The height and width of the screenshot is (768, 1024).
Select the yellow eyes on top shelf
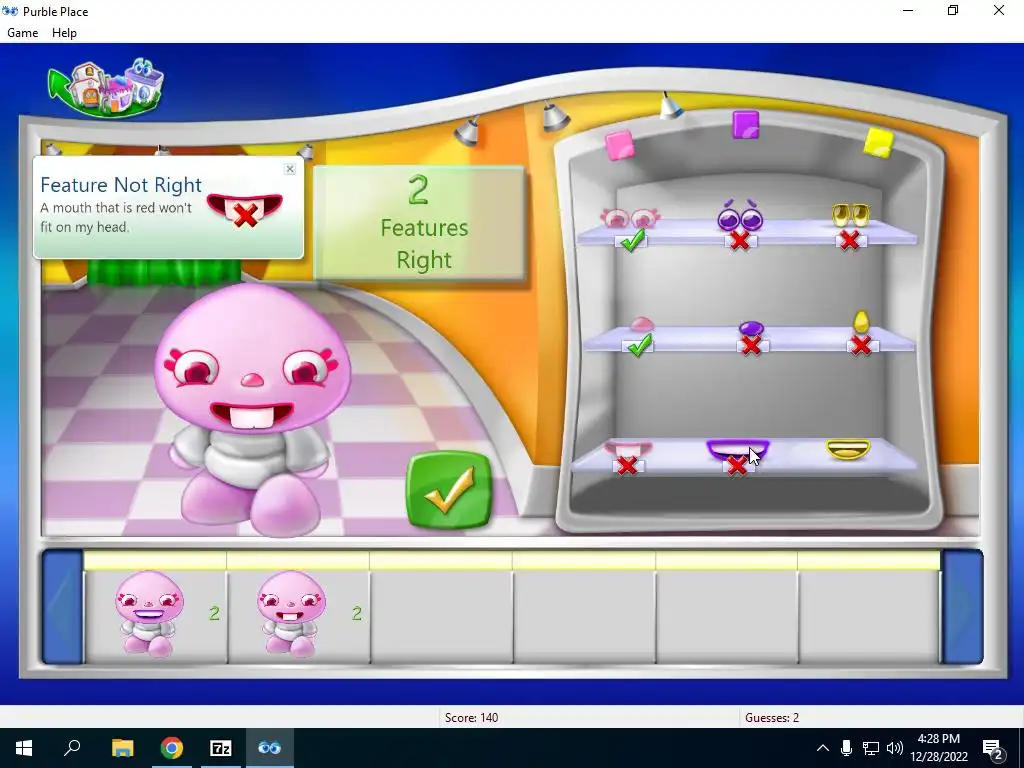850,215
